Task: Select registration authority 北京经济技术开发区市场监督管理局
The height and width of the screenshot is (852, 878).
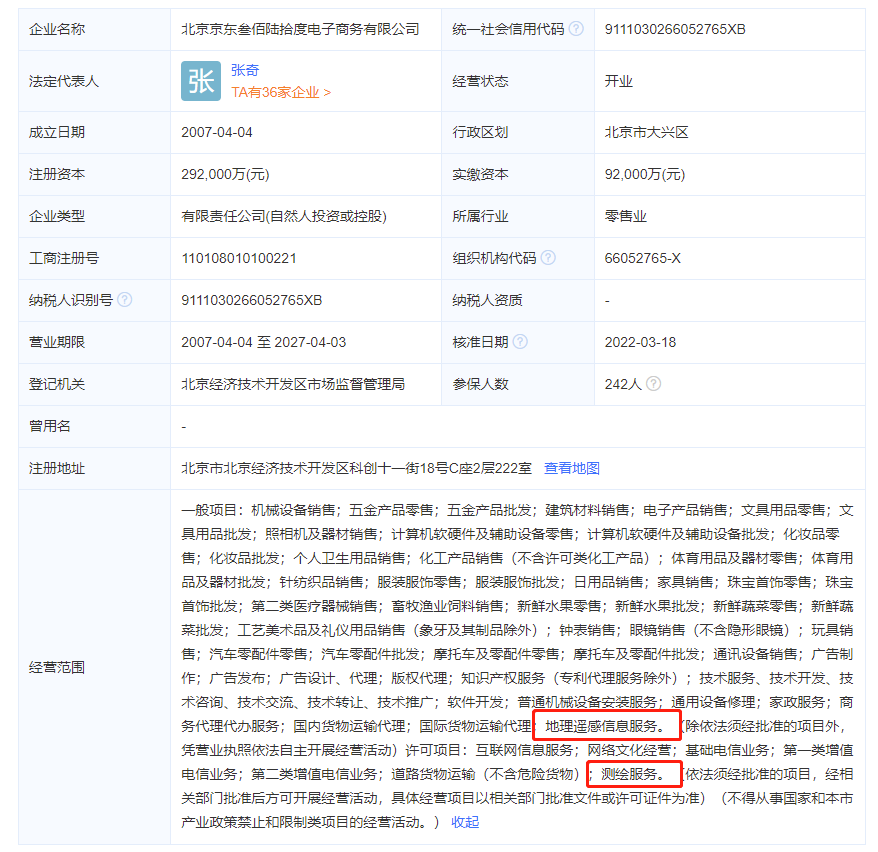Action: coord(293,384)
